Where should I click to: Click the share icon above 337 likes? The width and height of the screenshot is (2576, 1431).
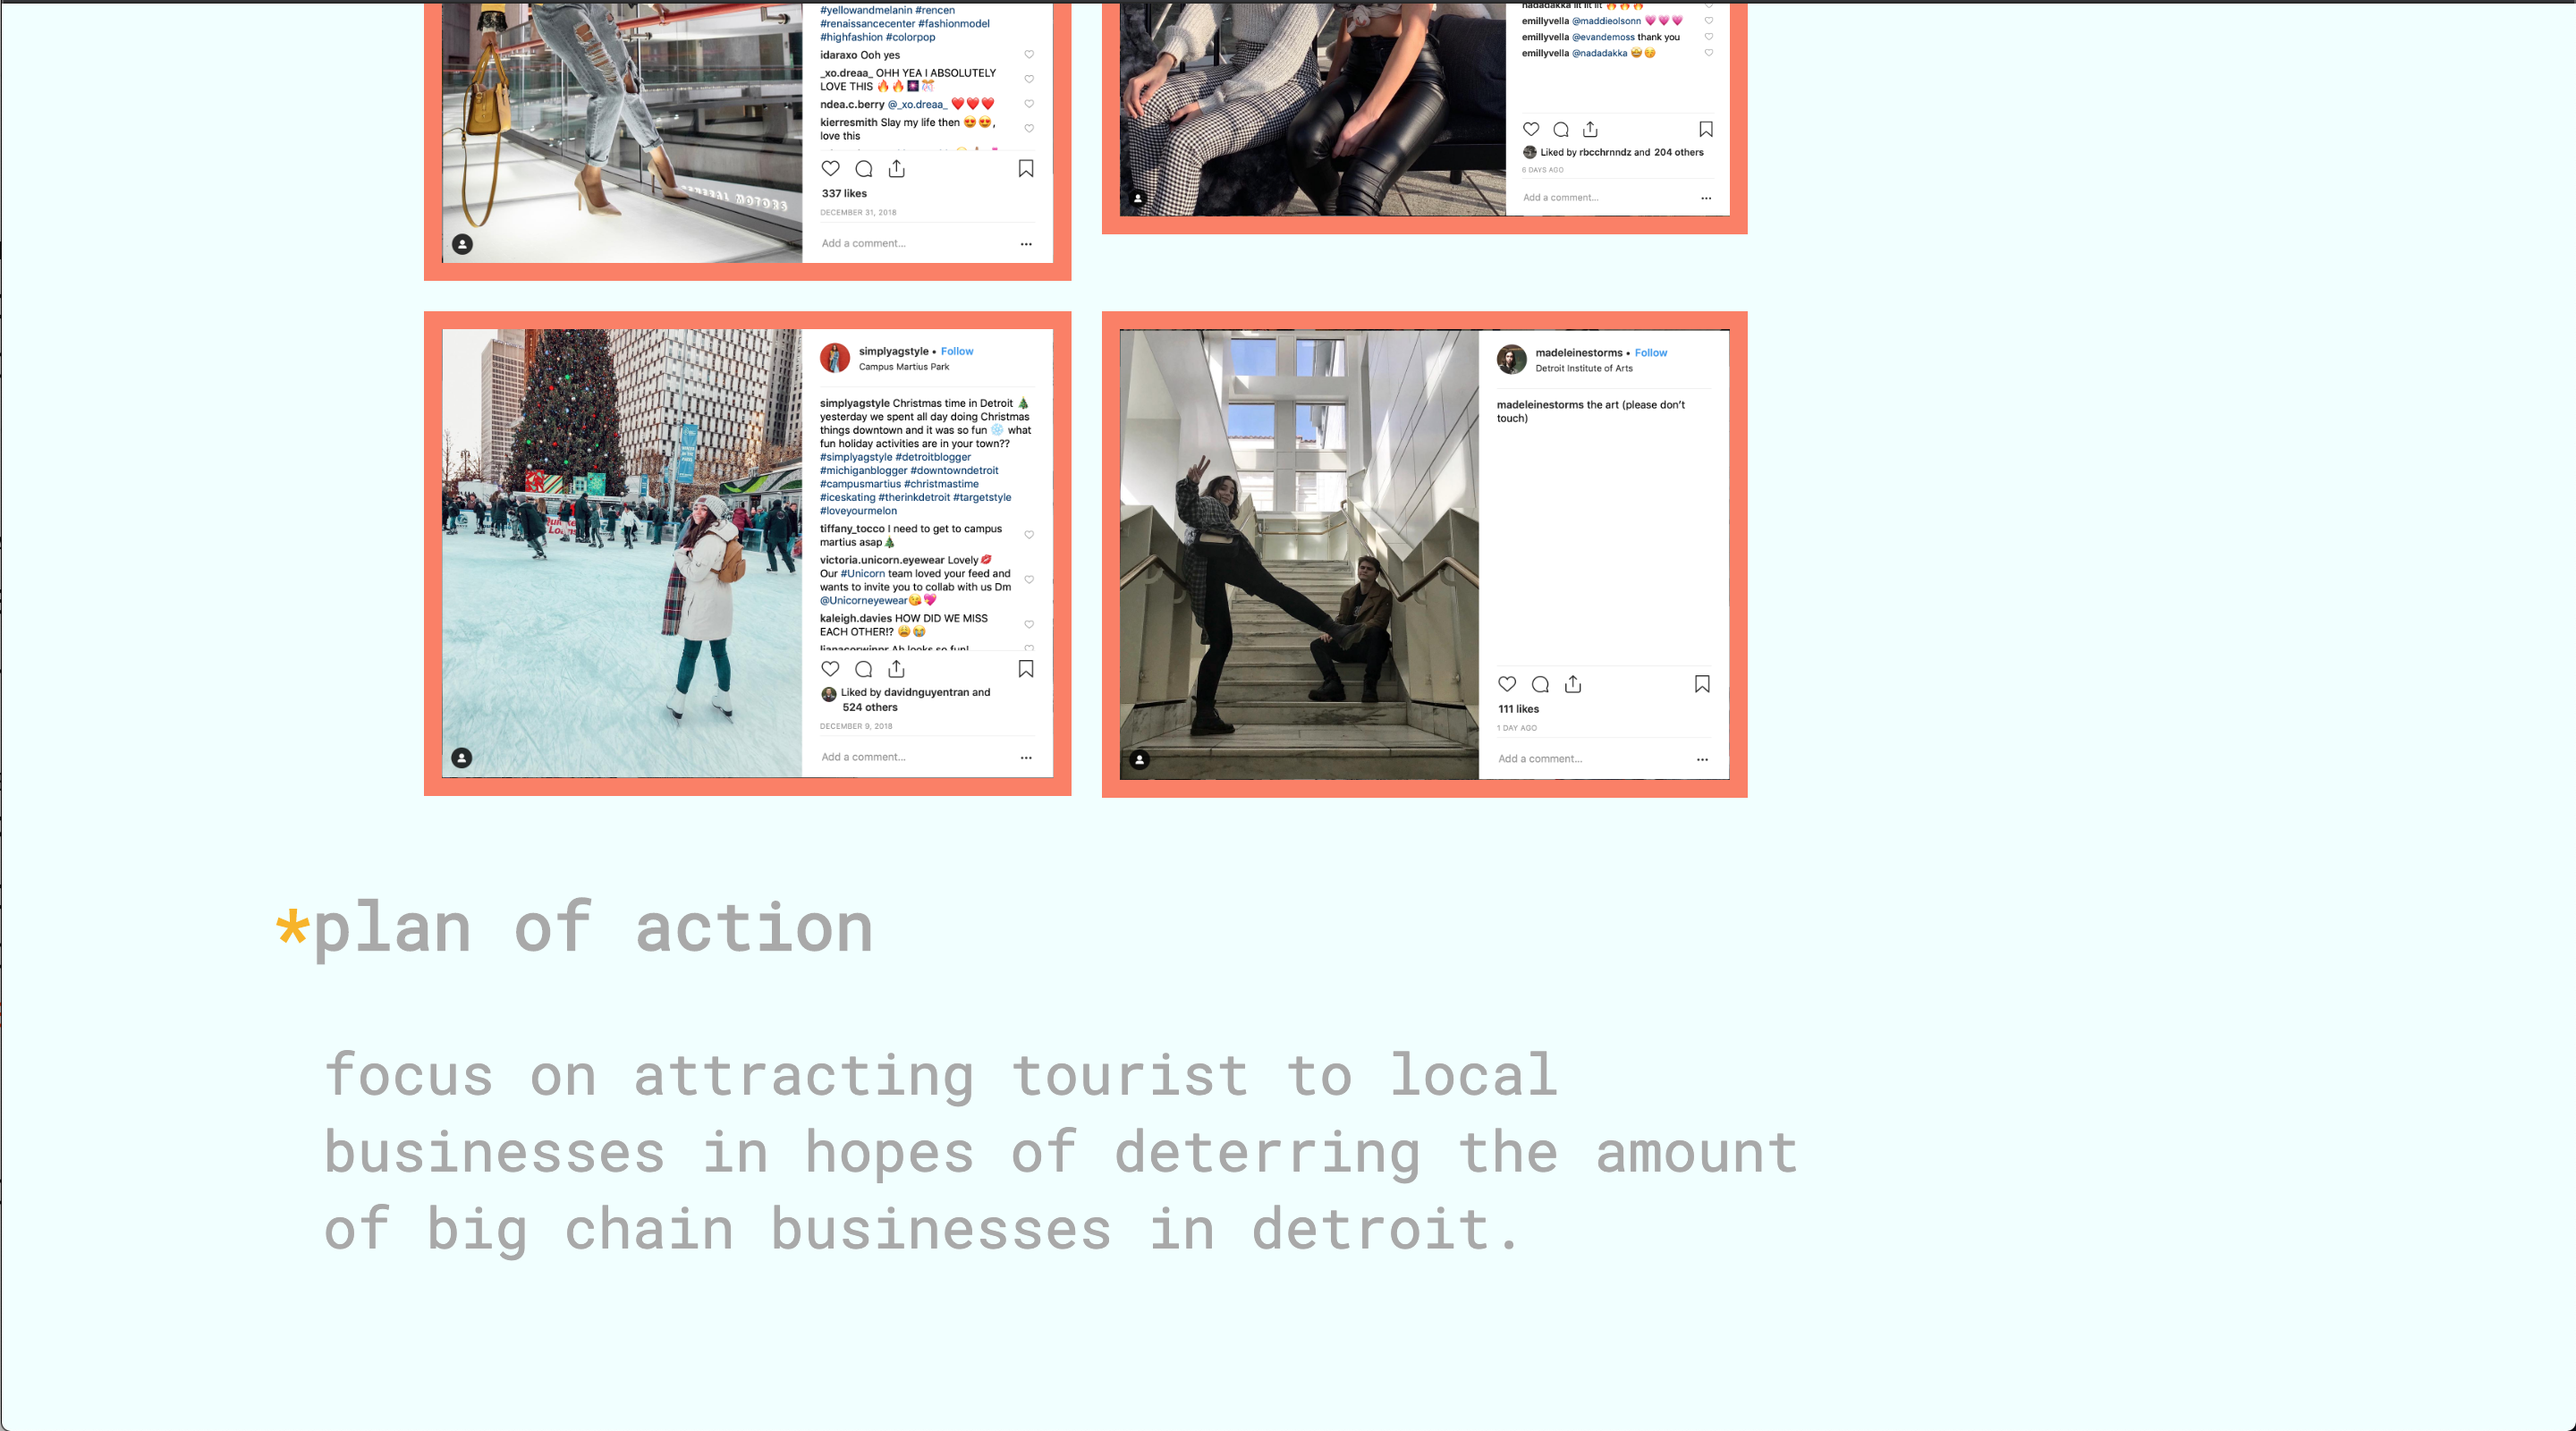(897, 168)
